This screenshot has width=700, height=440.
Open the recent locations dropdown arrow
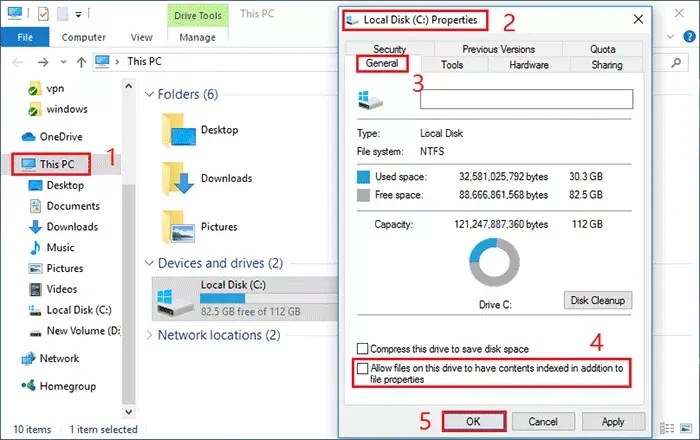coord(63,62)
